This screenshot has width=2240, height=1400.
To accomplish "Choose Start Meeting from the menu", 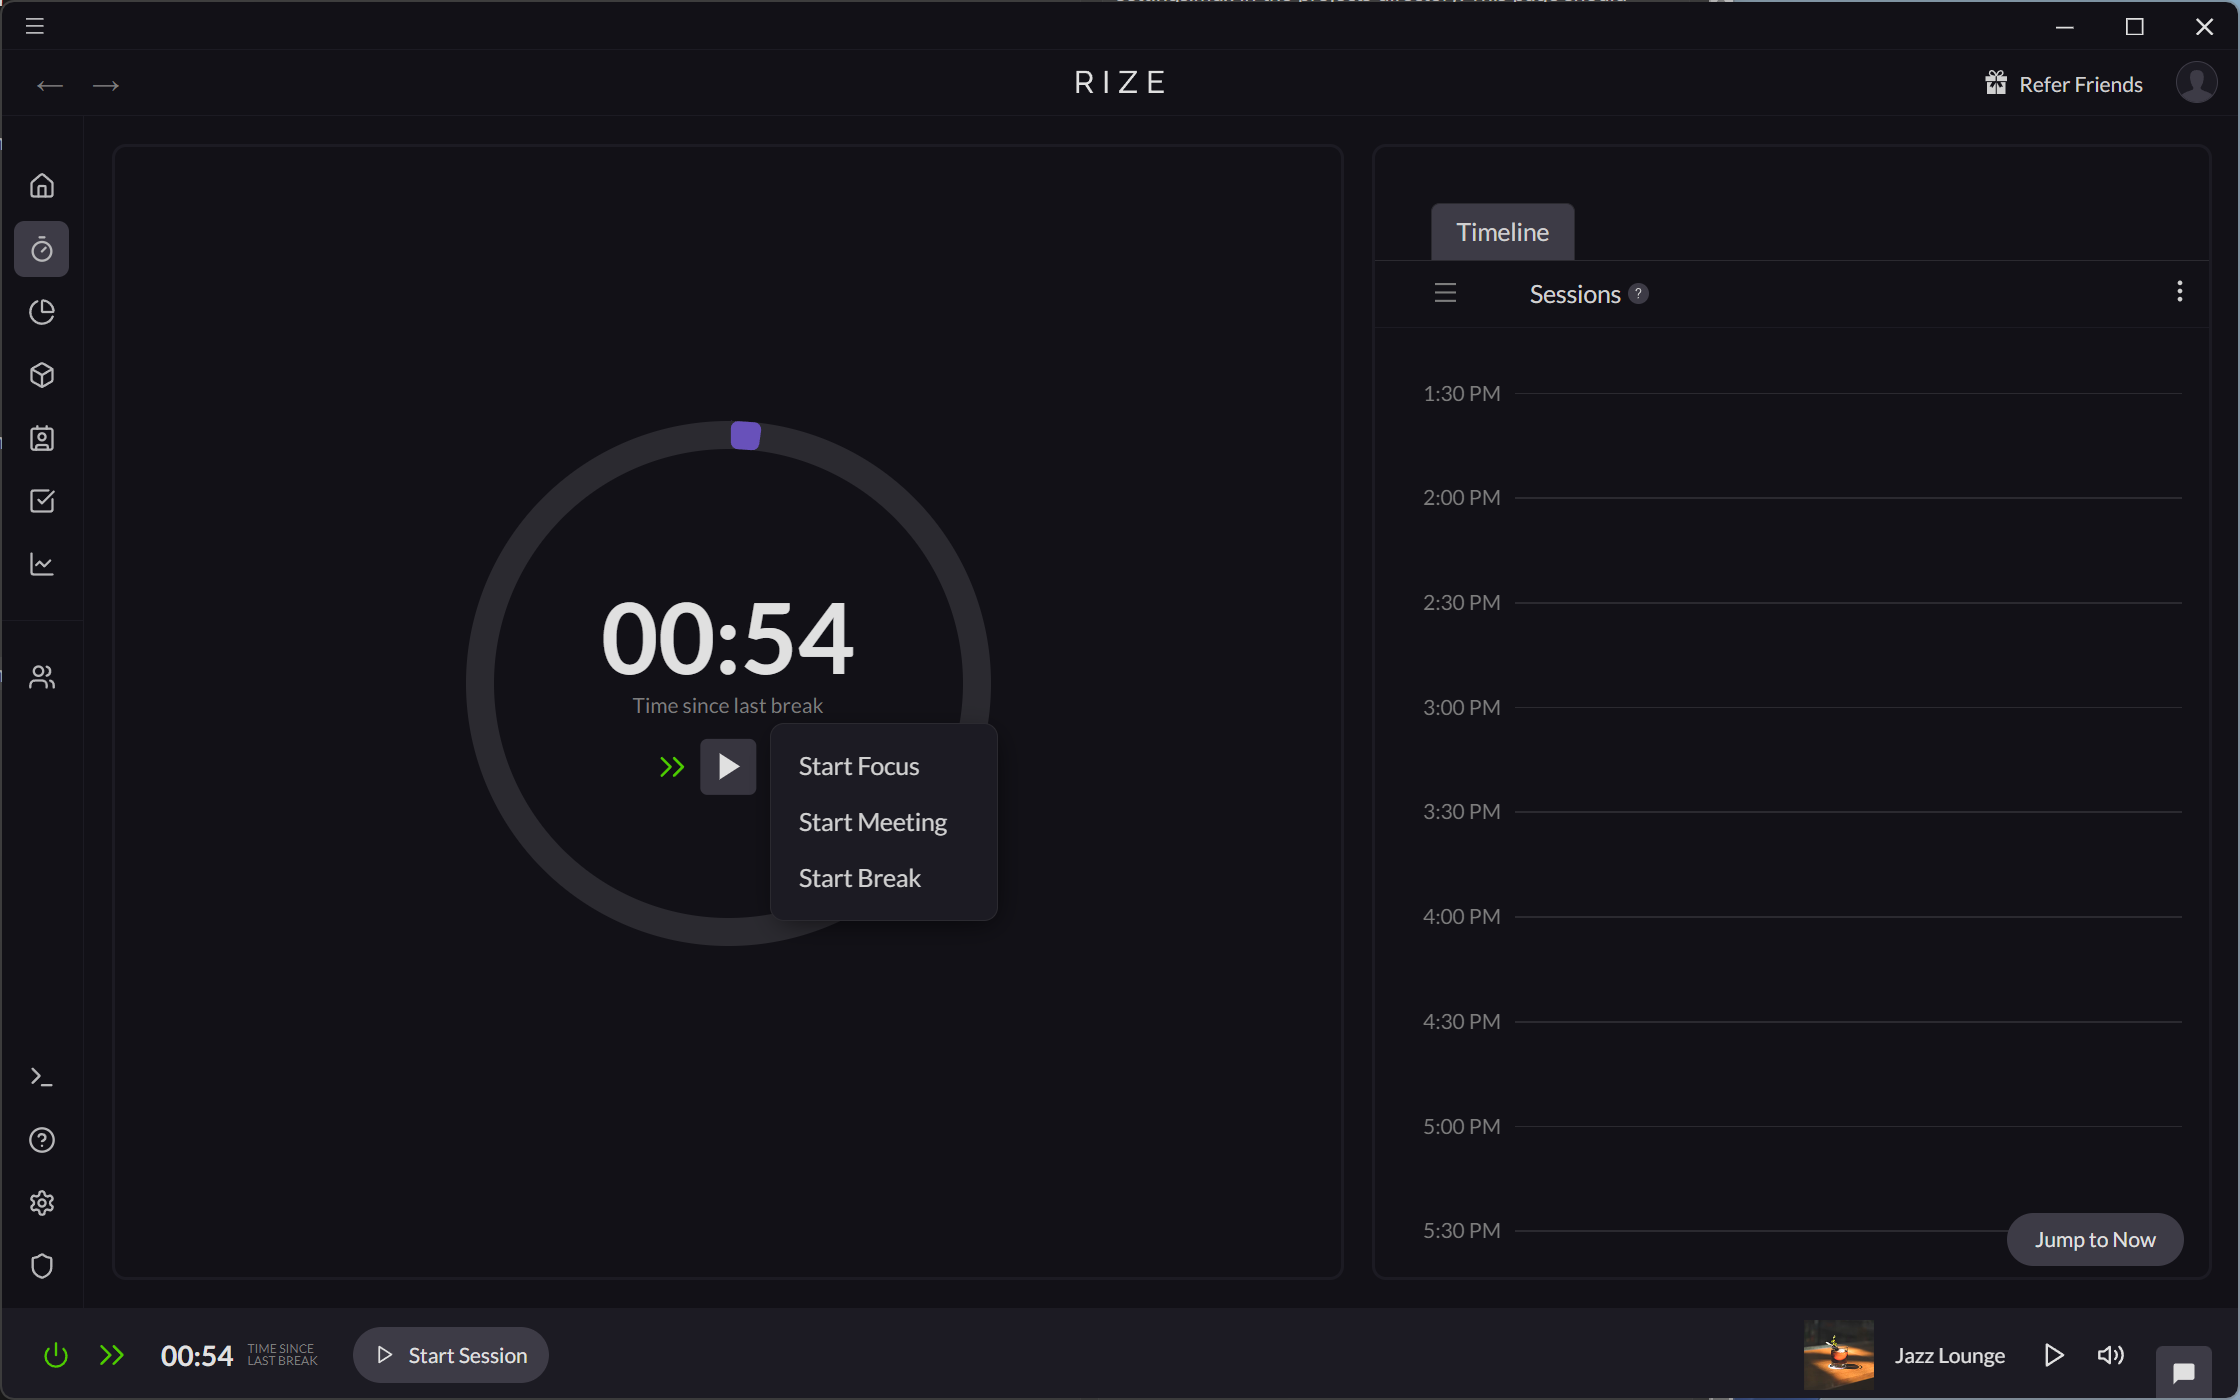I will (x=872, y=821).
